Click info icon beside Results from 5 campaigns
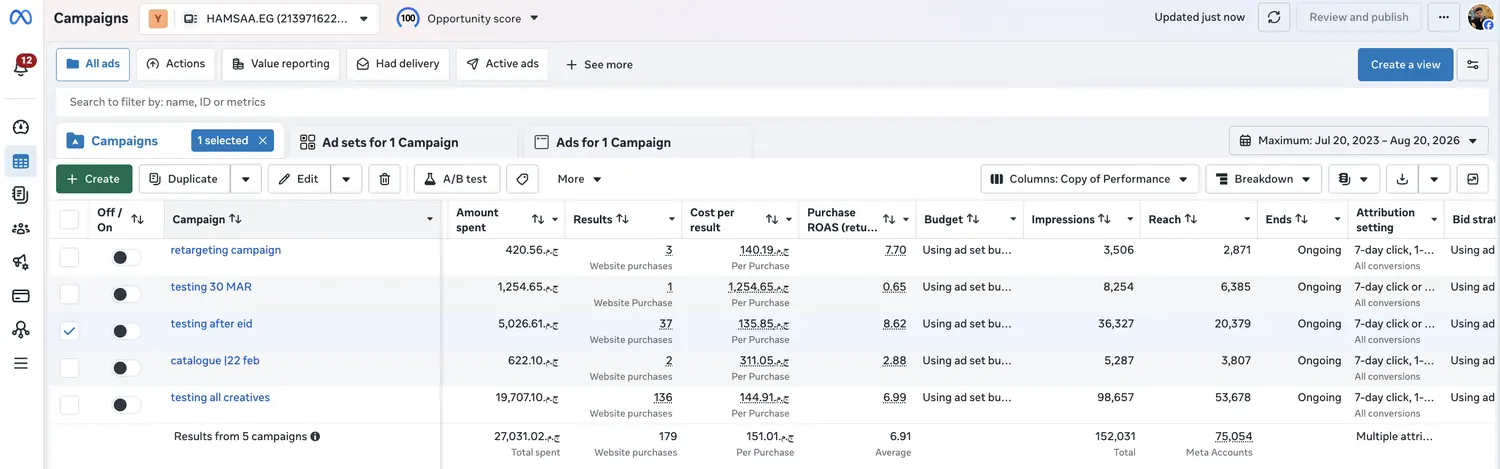This screenshot has height=469, width=1500. [x=315, y=437]
